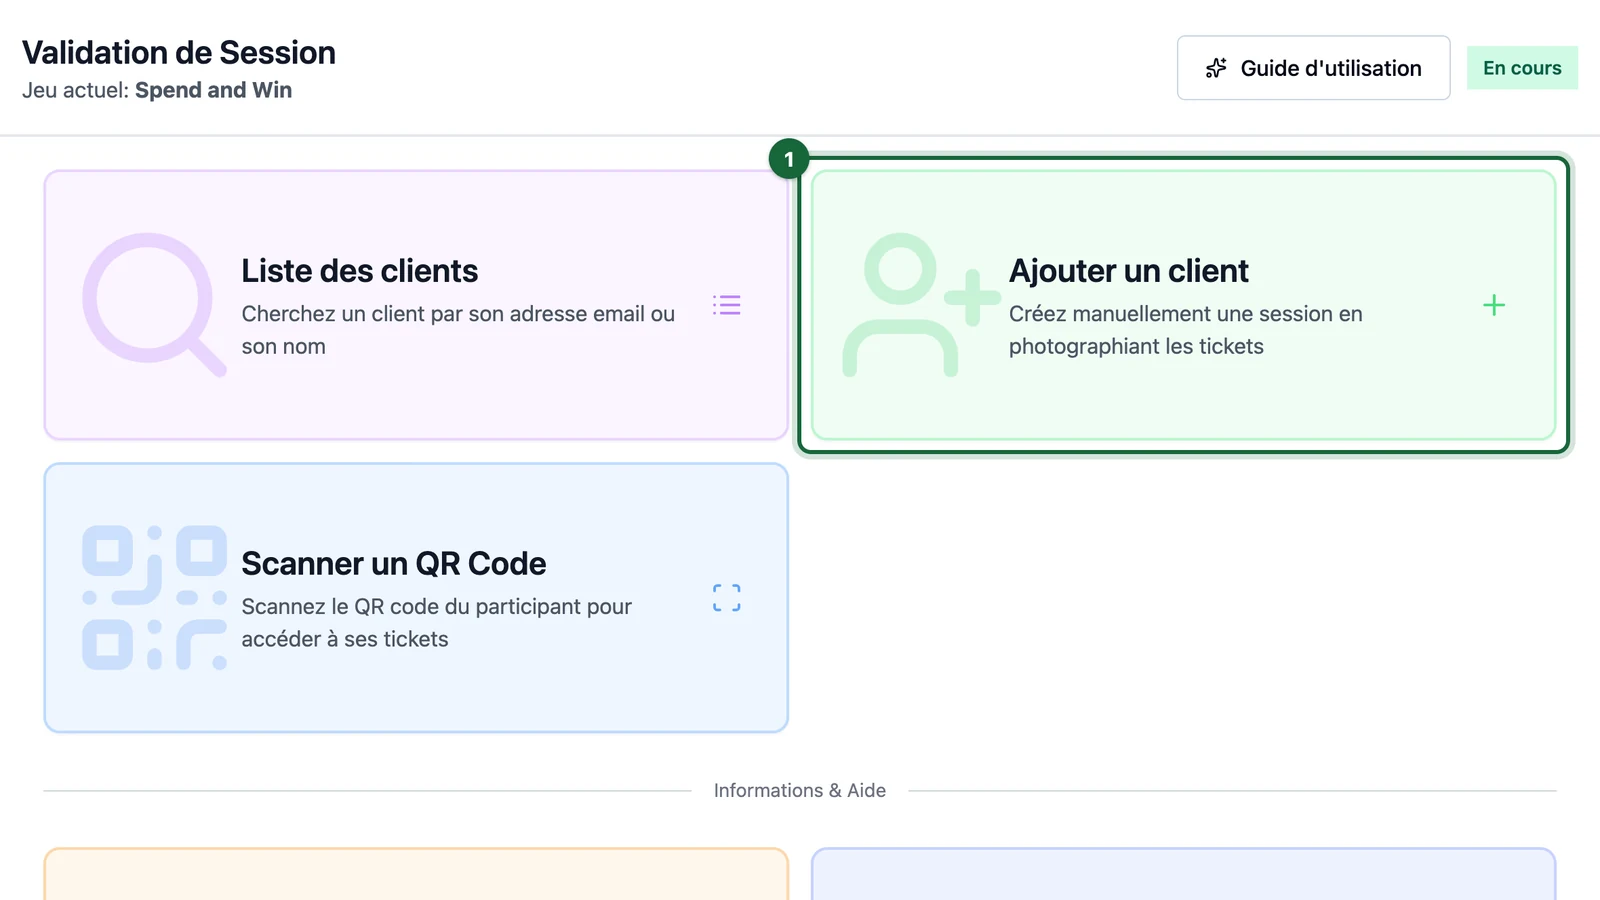Open the Scanner un QR Code heading

click(394, 564)
